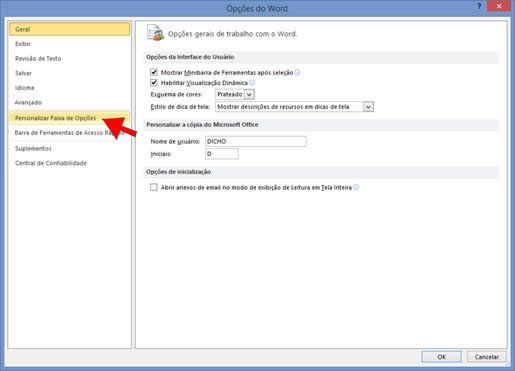Click the general options document icon
Screen dimensions: 515x371
155,33
